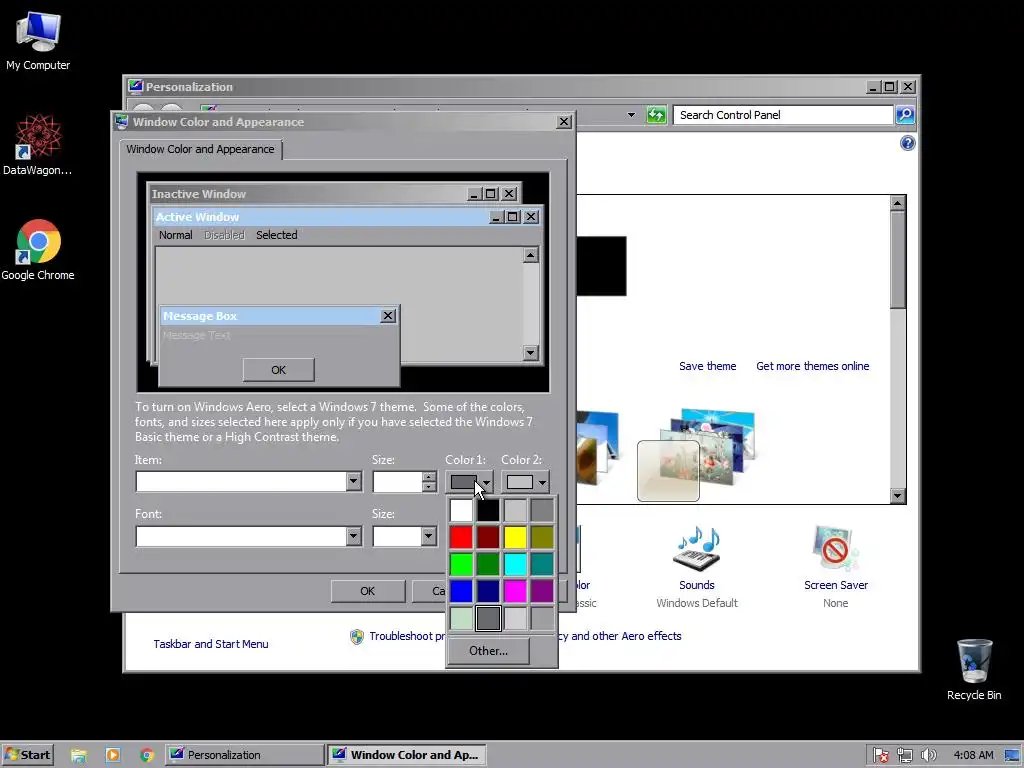Image resolution: width=1024 pixels, height=768 pixels.
Task: Click the green refresh icon in address bar
Action: 656,115
